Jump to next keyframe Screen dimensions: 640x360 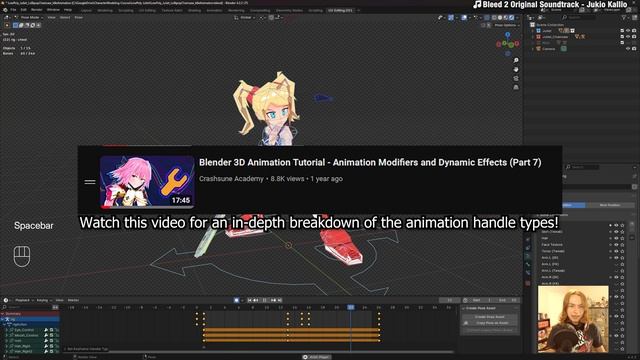(x=273, y=300)
